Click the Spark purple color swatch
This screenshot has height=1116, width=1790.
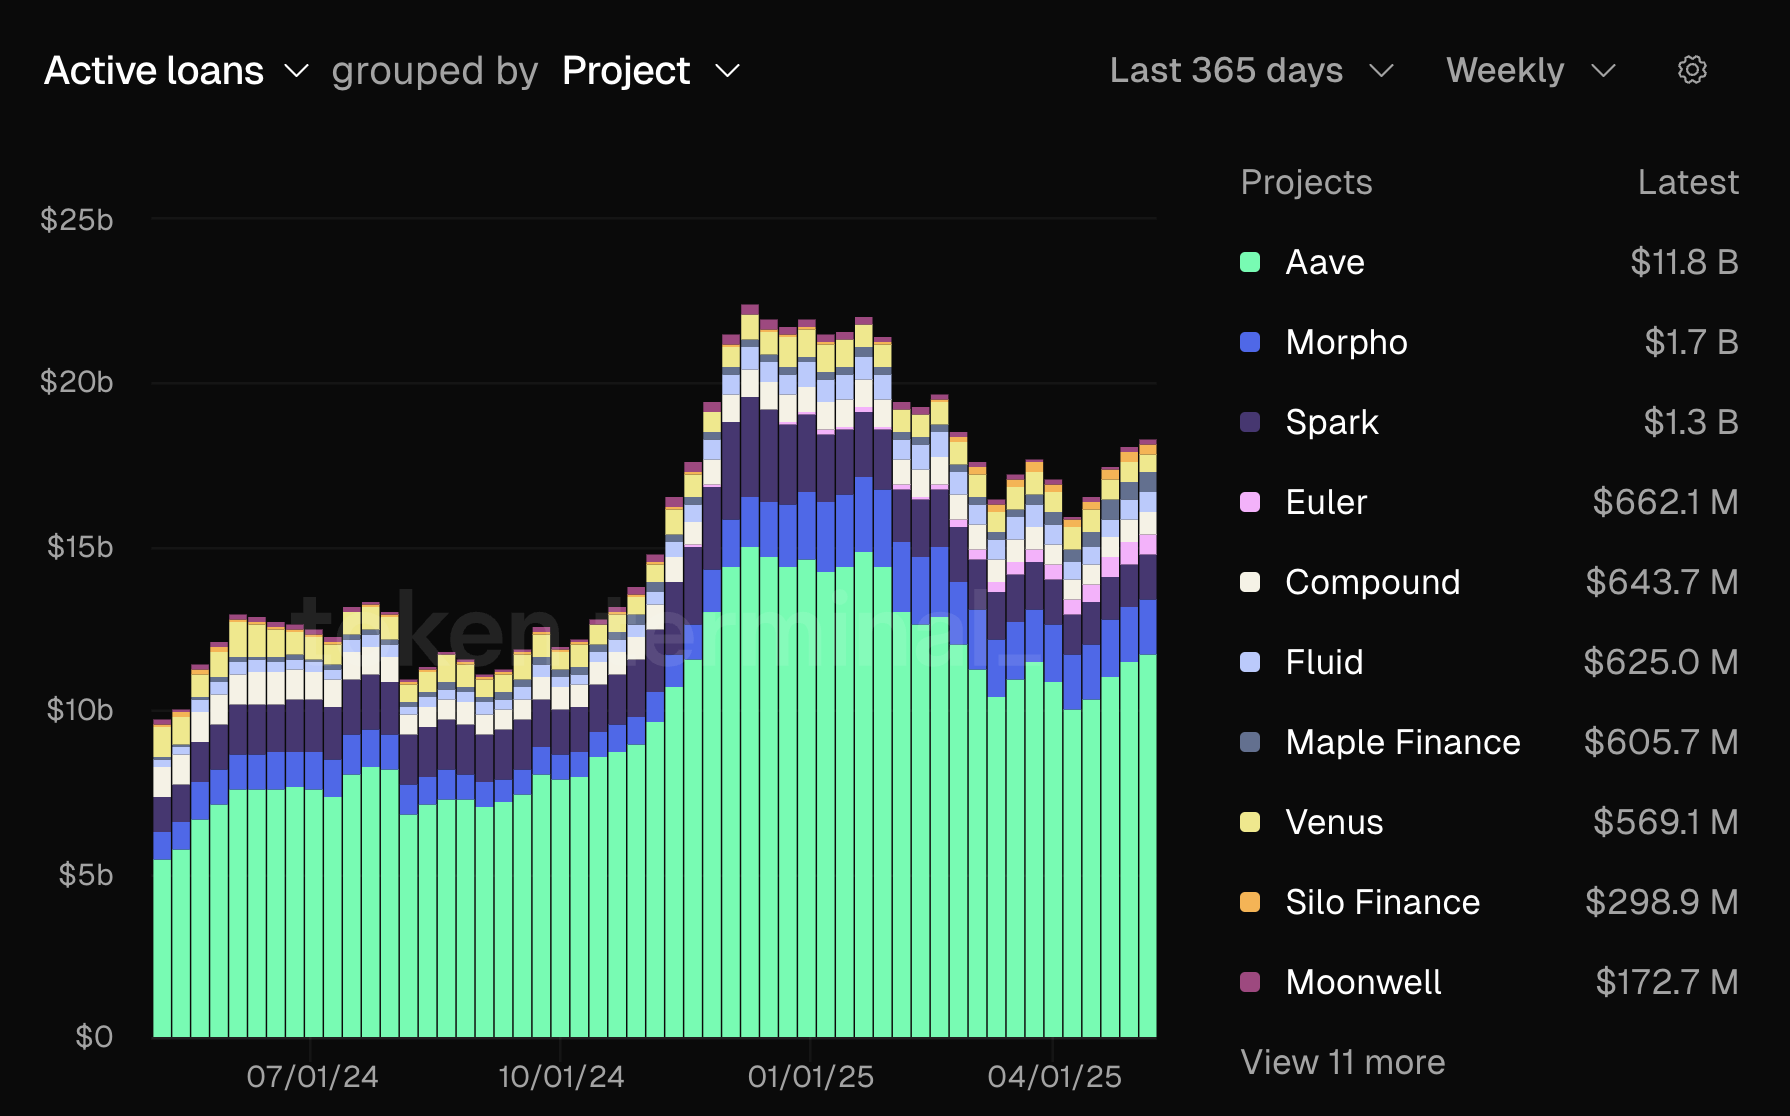pos(1250,422)
